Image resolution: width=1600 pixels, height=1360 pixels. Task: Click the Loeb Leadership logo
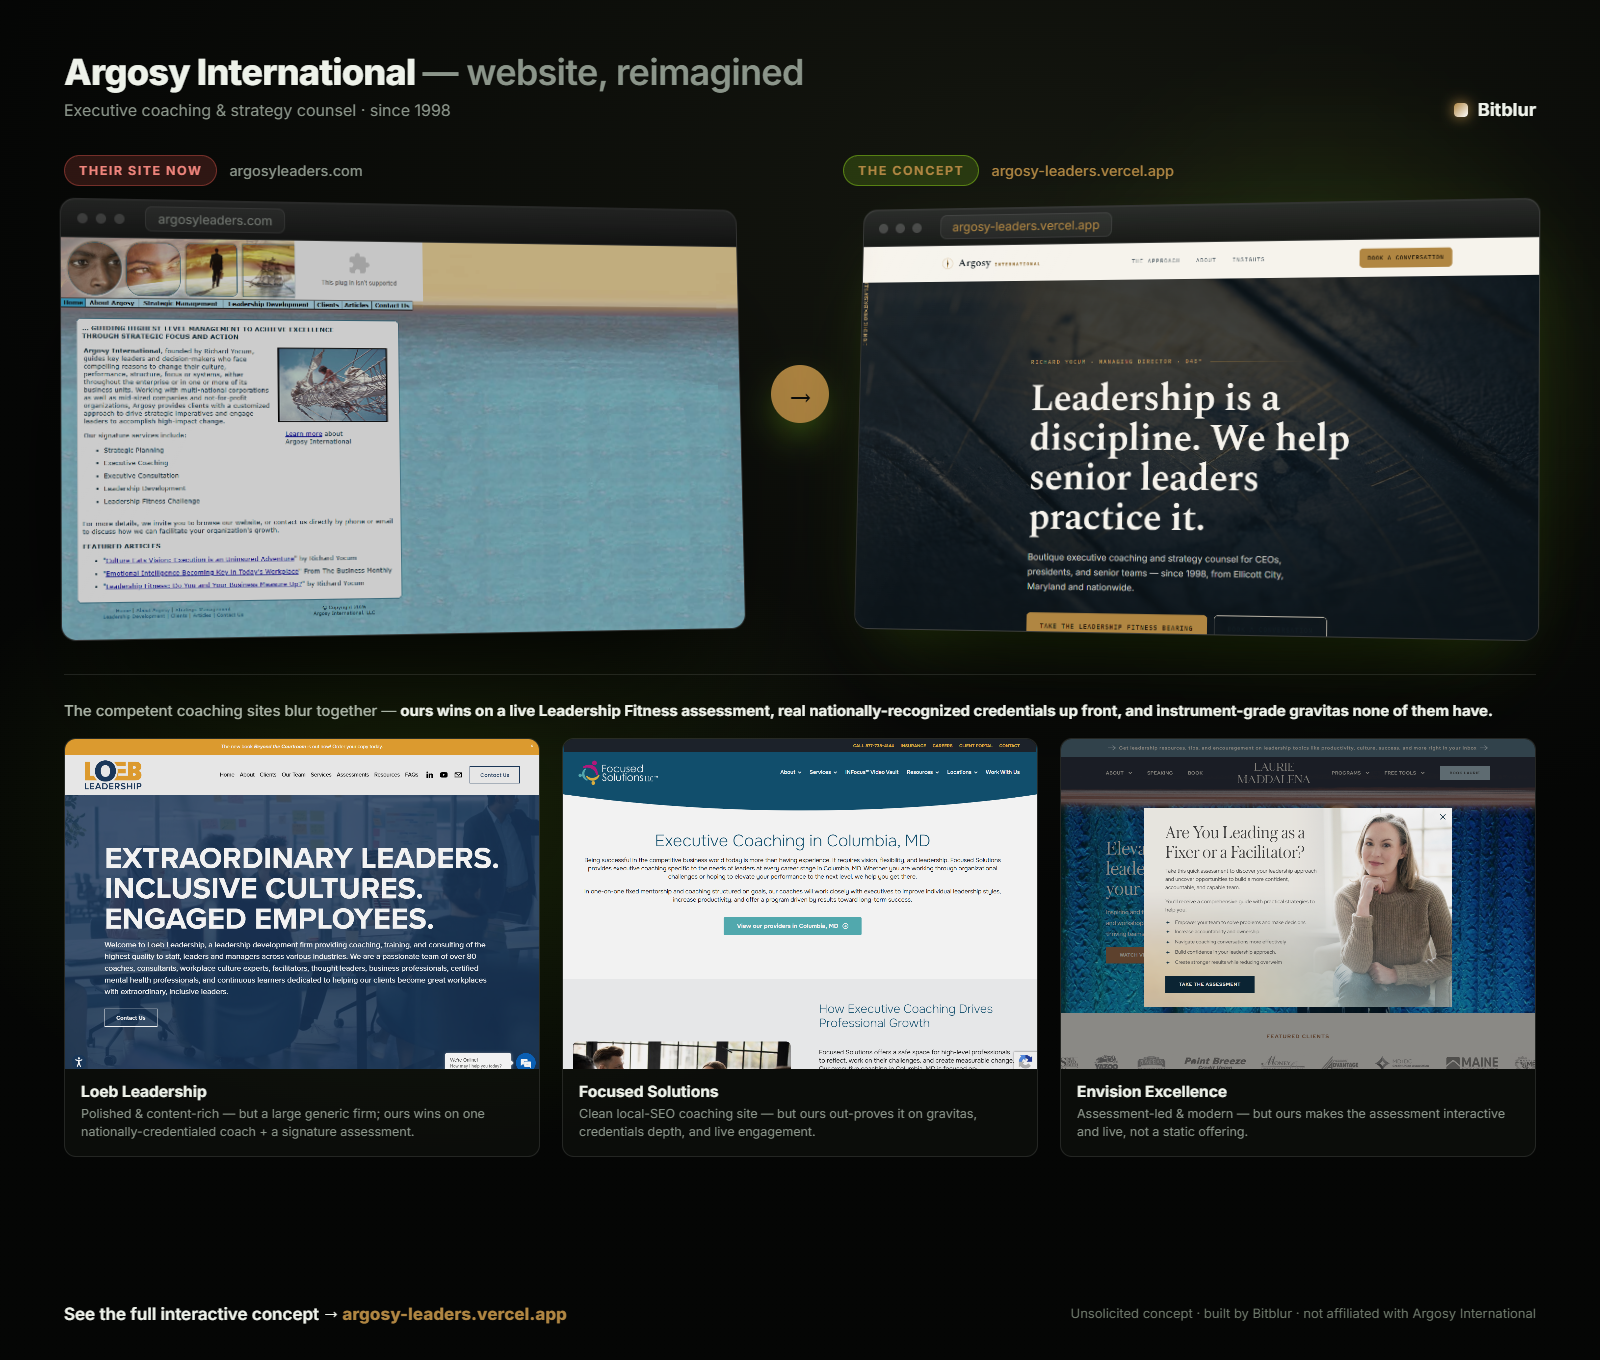tap(113, 775)
